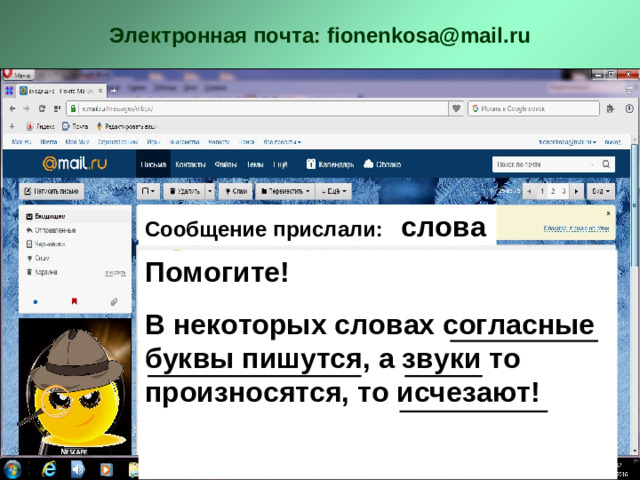640x480 pixels.
Task: Expand the All projects dropdown
Action: 282,142
